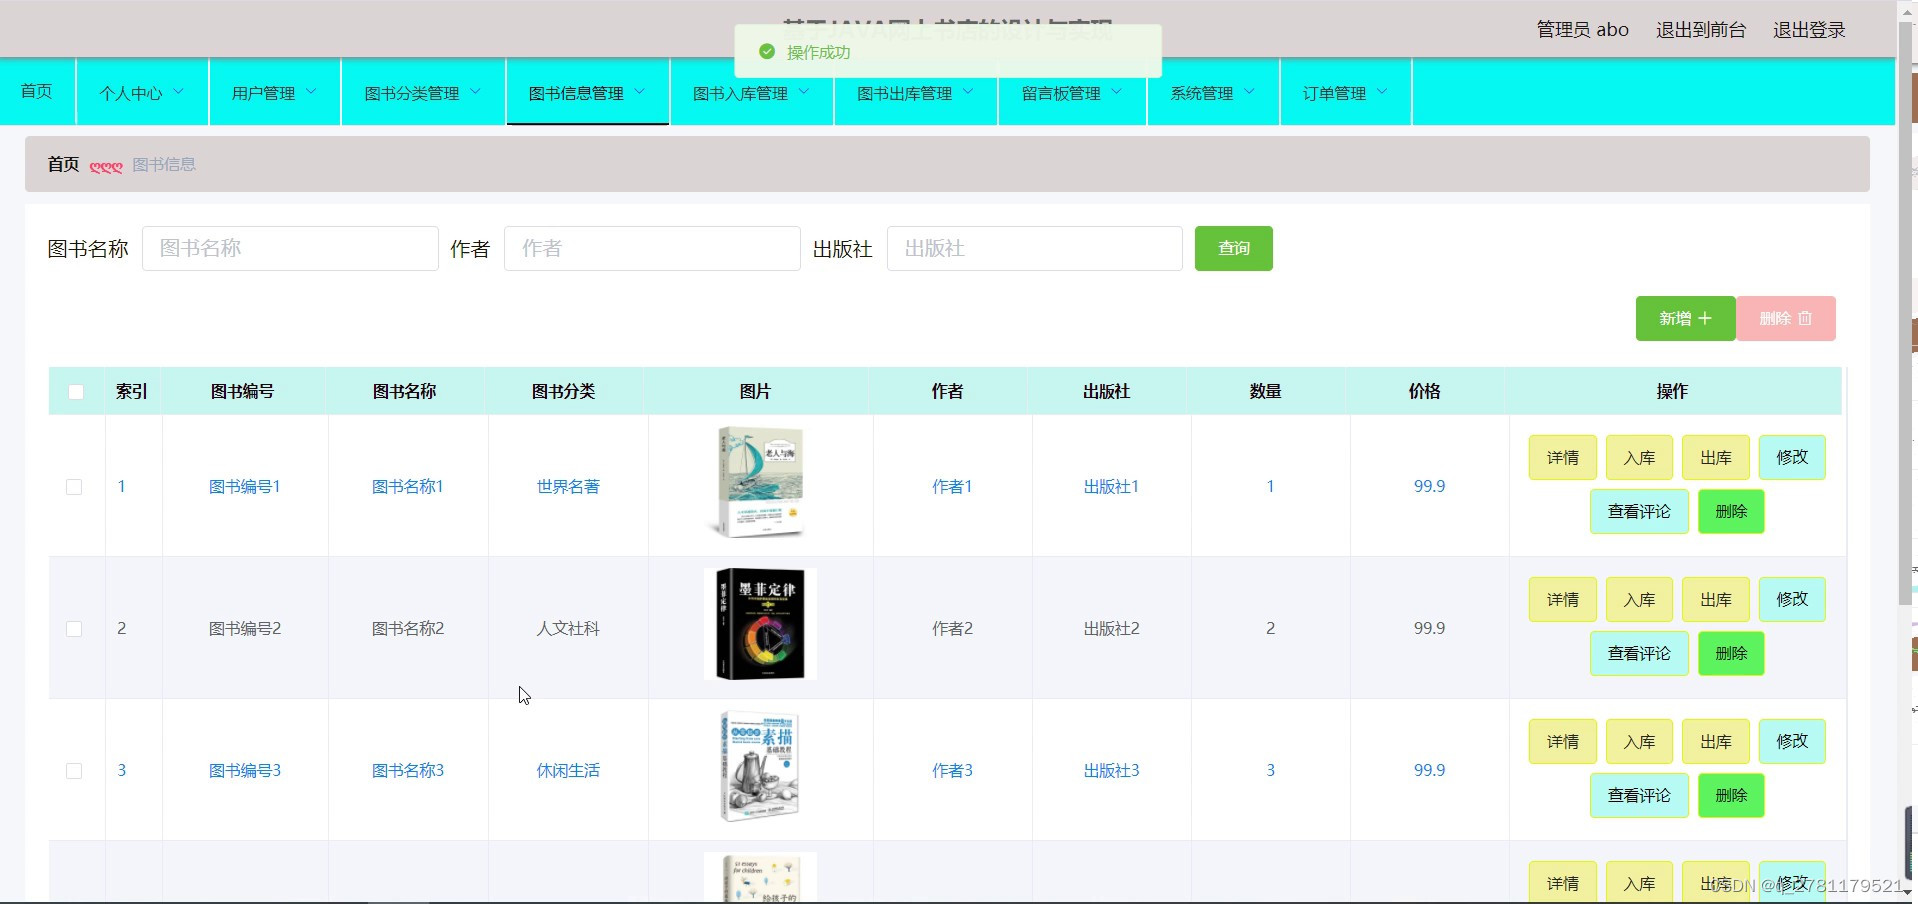Focus the 出版社 search input

click(1035, 248)
